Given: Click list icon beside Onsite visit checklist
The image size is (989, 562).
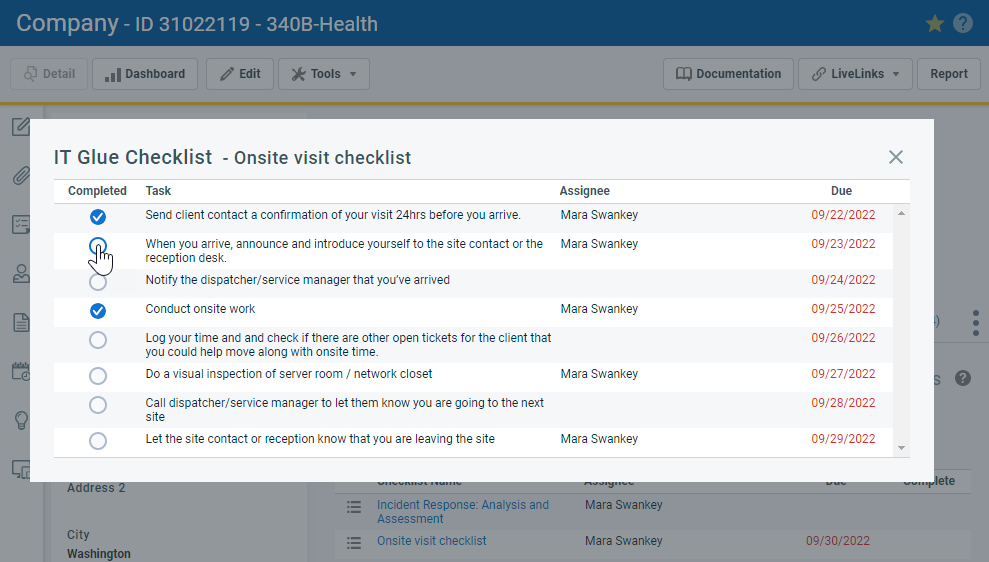Looking at the screenshot, I should [353, 542].
